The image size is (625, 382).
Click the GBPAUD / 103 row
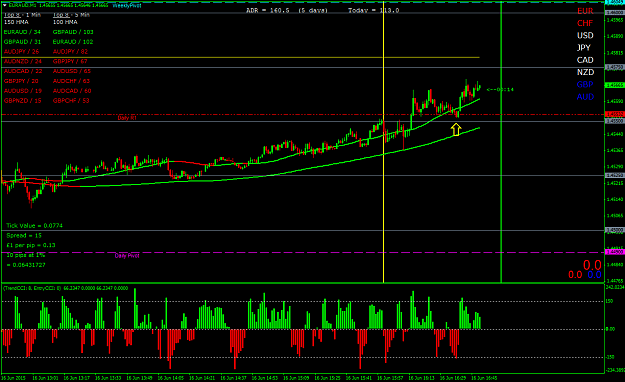click(73, 32)
